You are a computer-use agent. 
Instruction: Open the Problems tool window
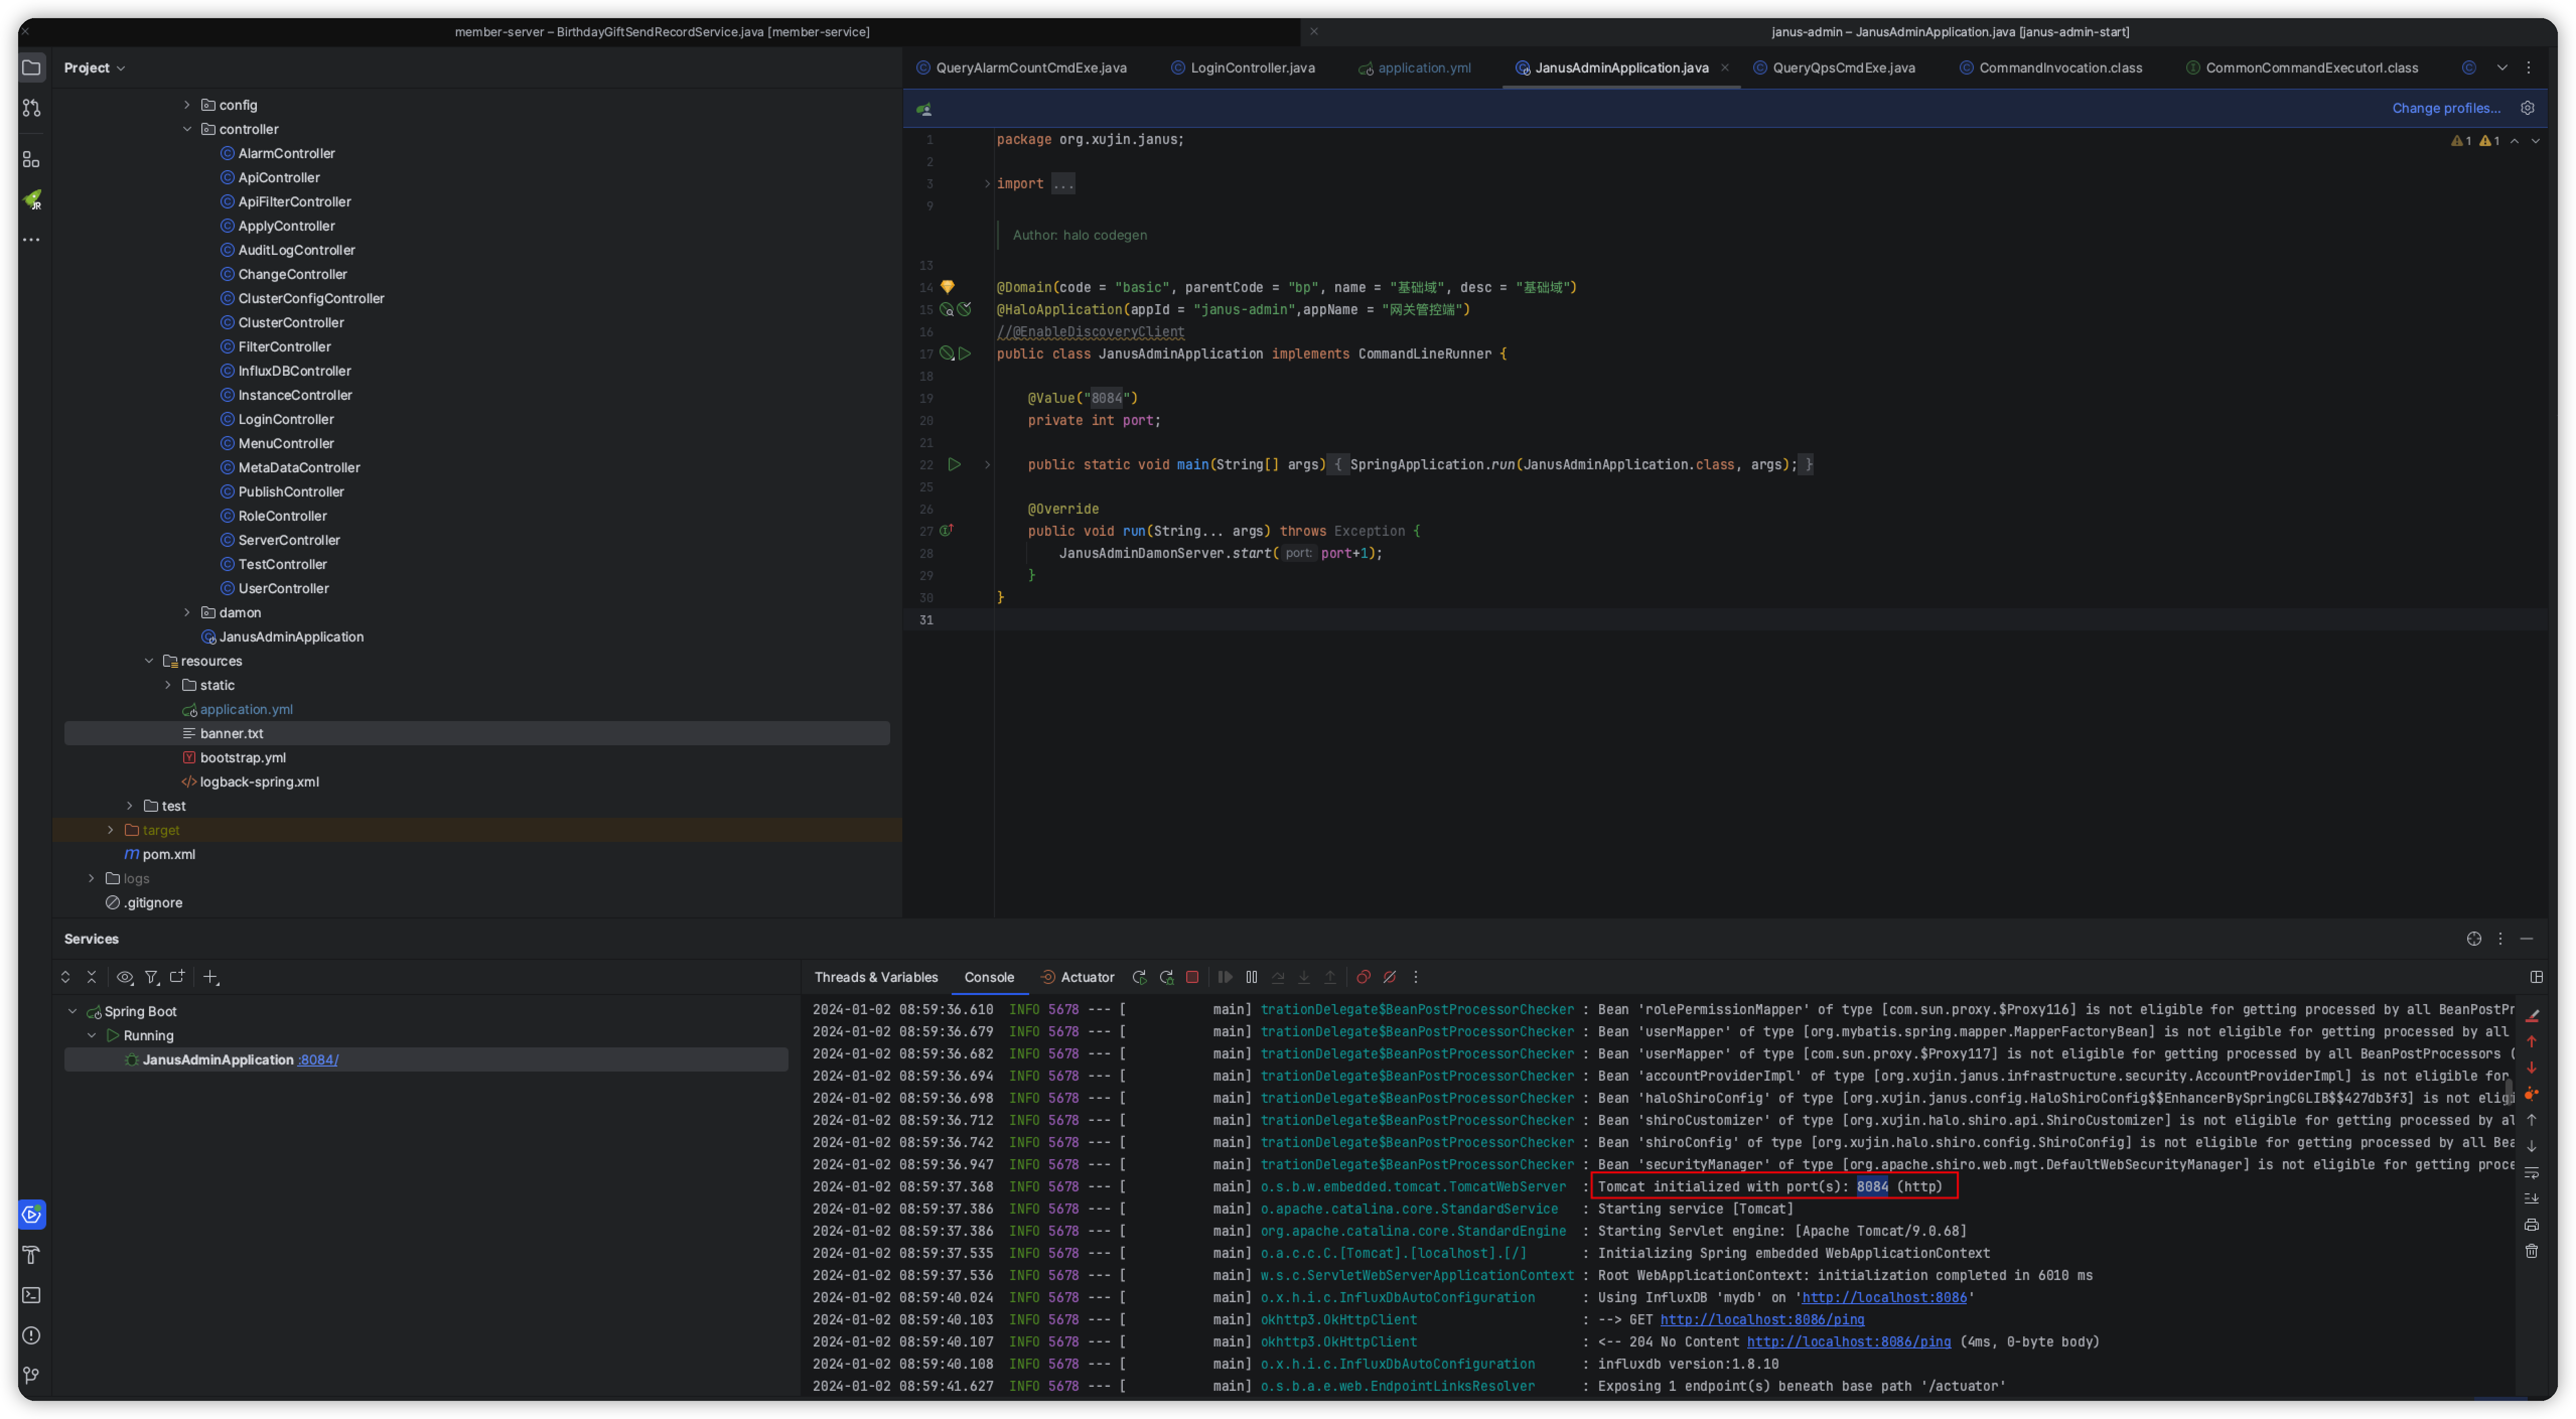pyautogui.click(x=31, y=1335)
